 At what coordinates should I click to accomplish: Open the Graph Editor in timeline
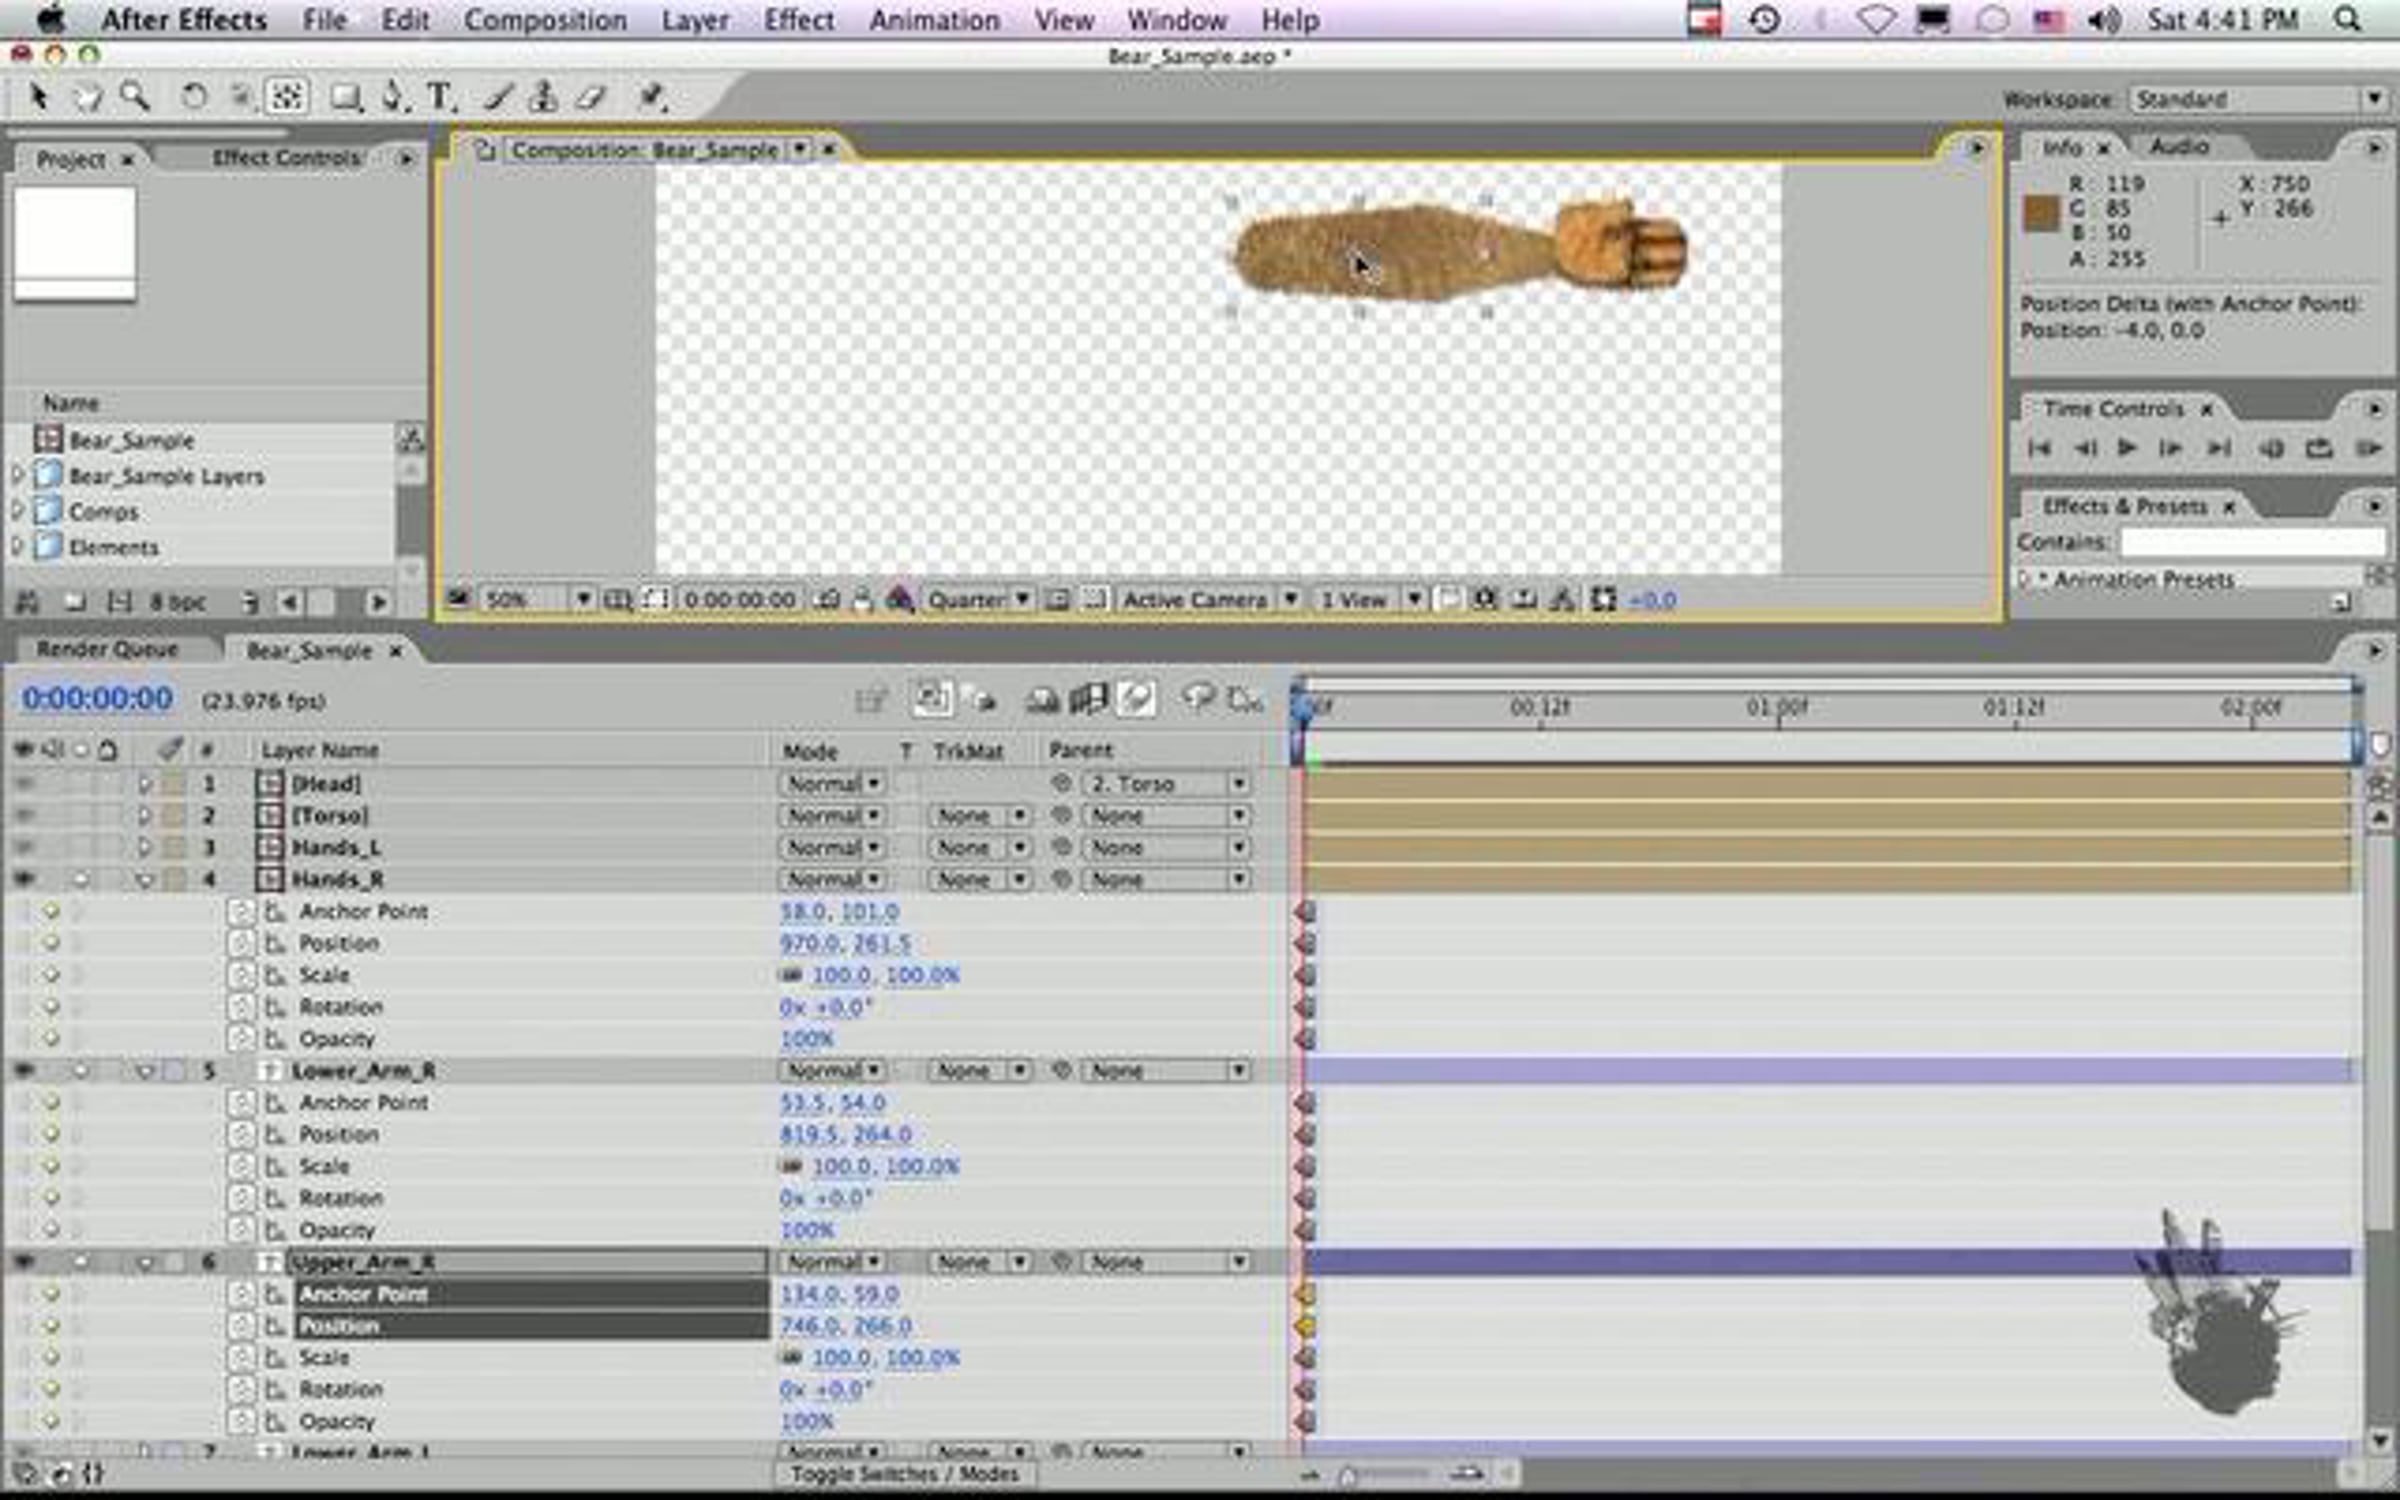click(1246, 699)
